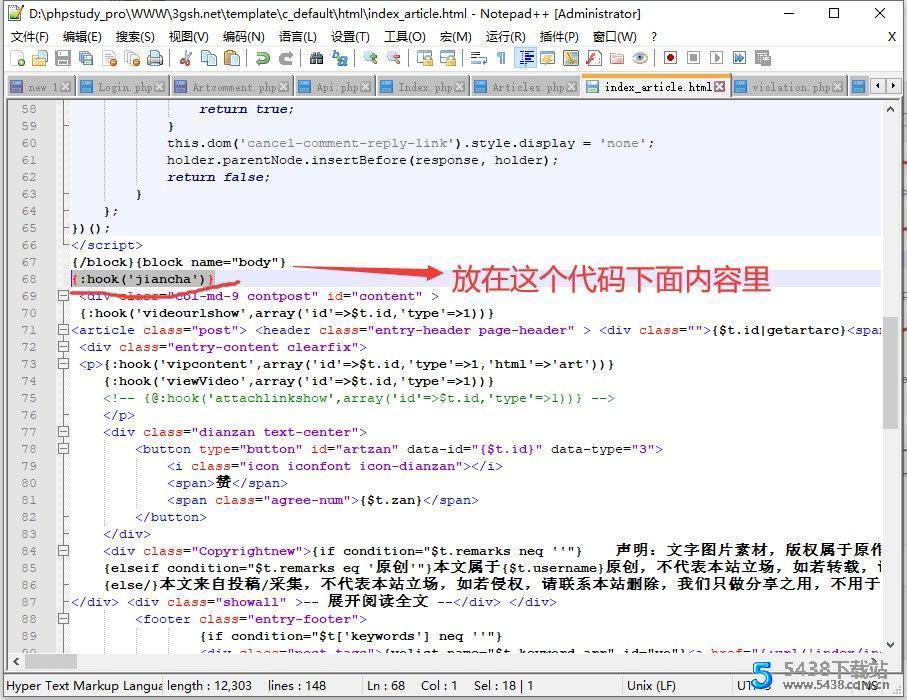The image size is (907, 700).
Task: Toggle the Word Wrap toolbar button
Action: (x=478, y=59)
